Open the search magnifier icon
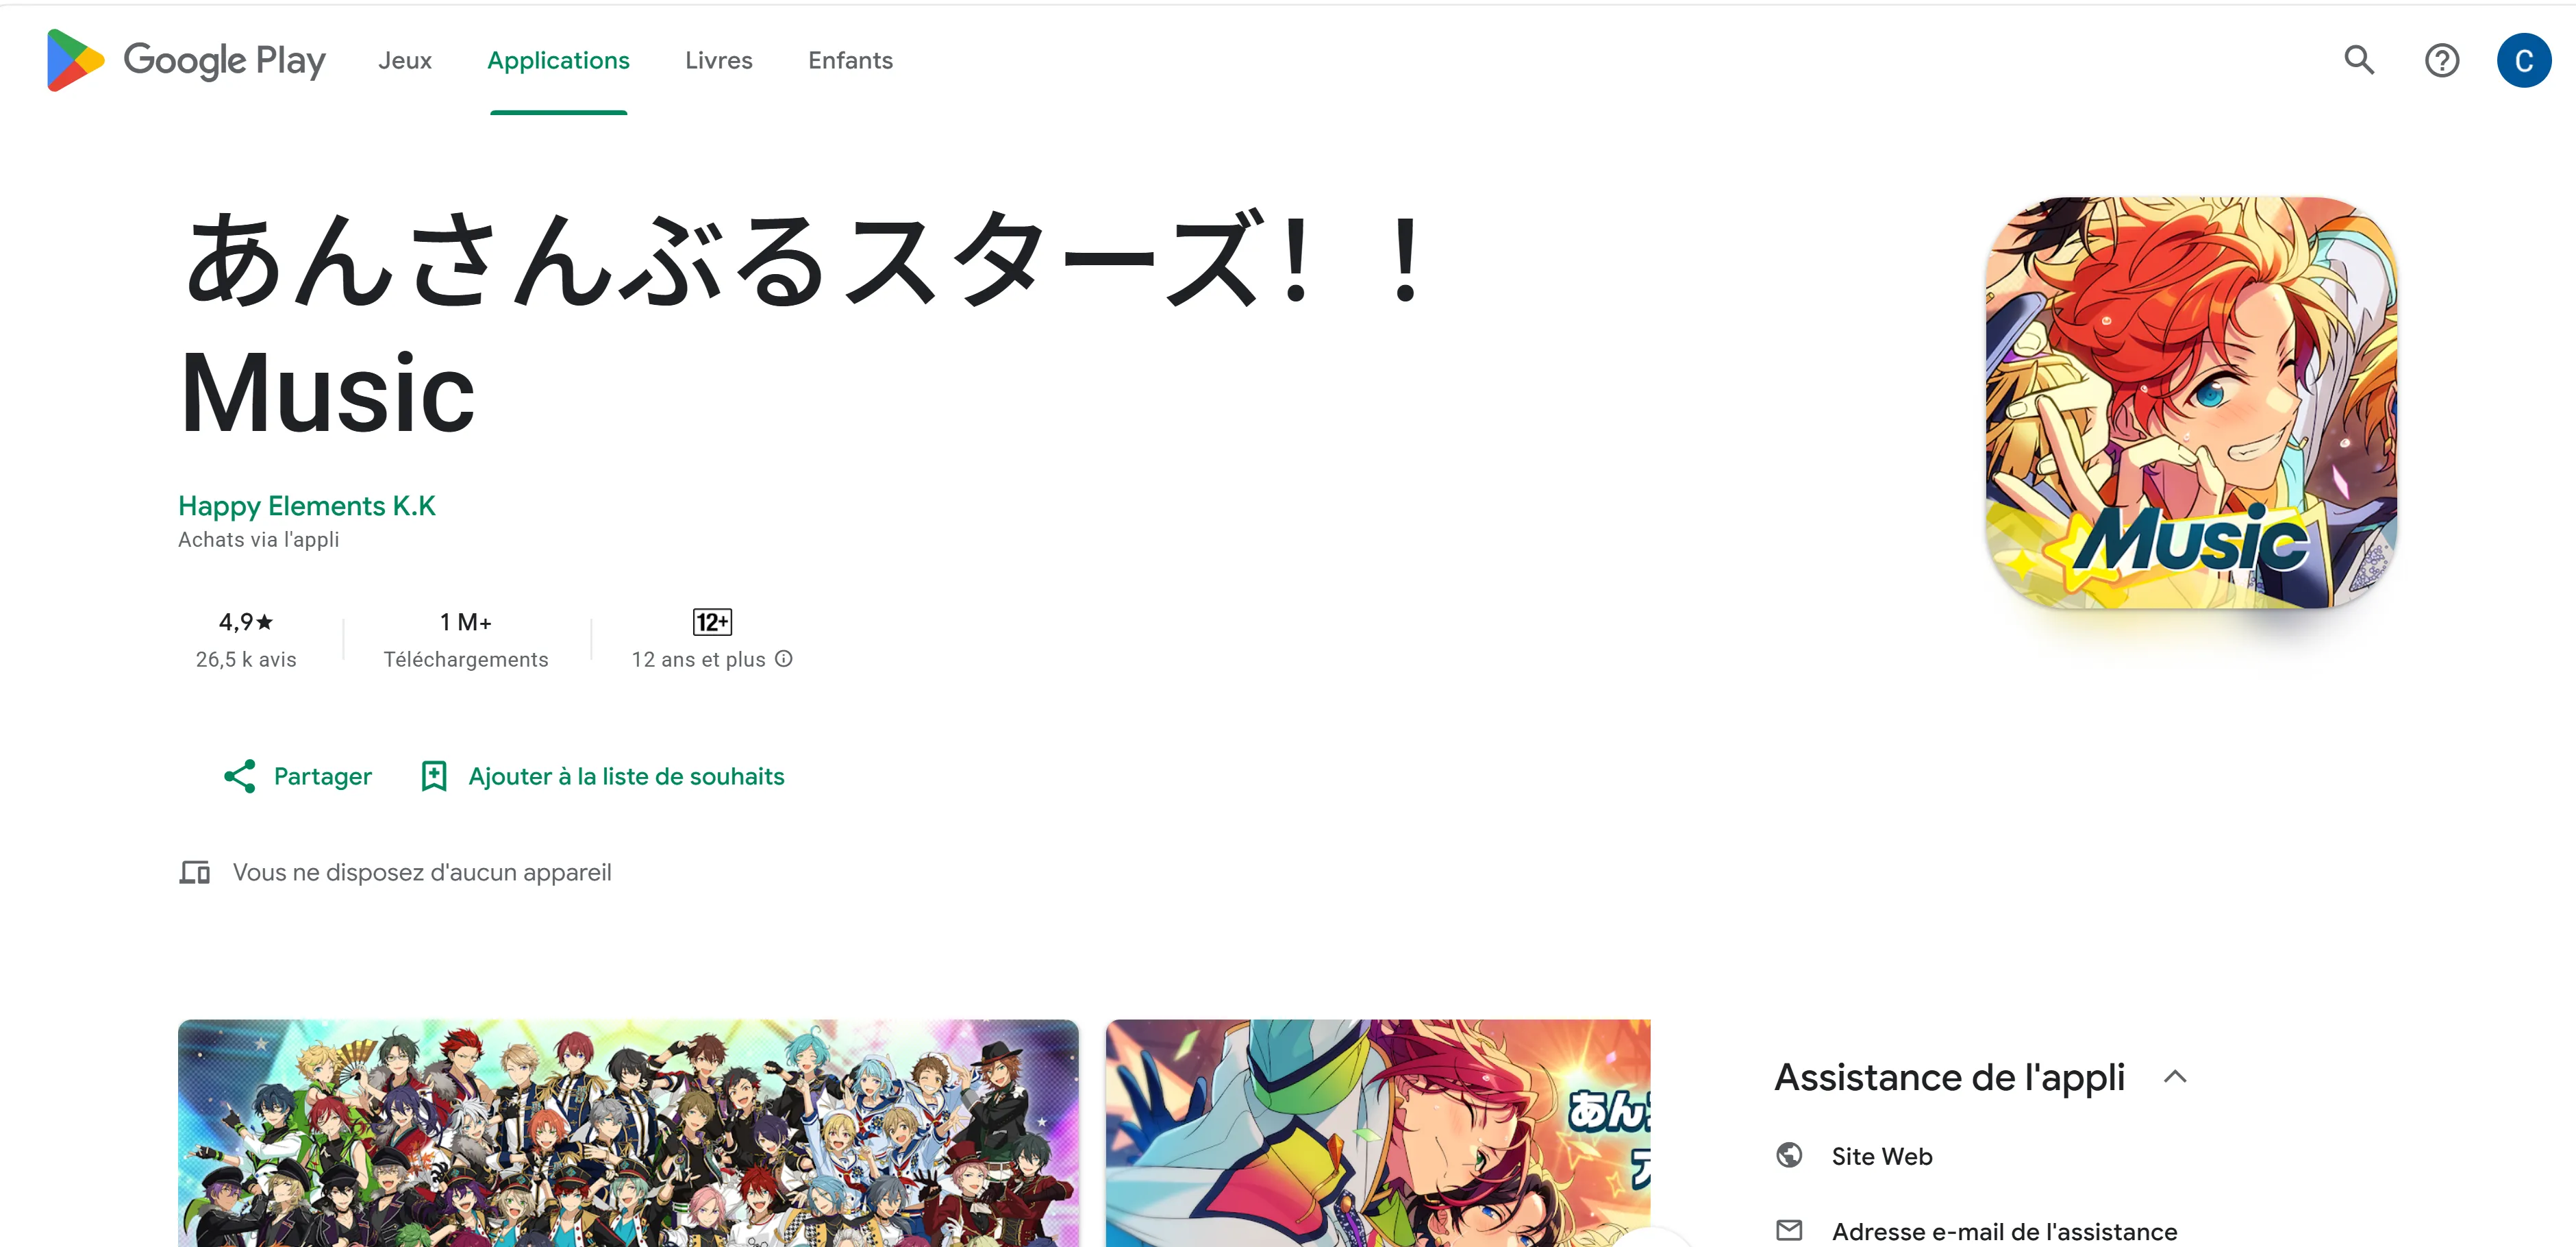Viewport: 2576px width, 1247px height. point(2359,60)
